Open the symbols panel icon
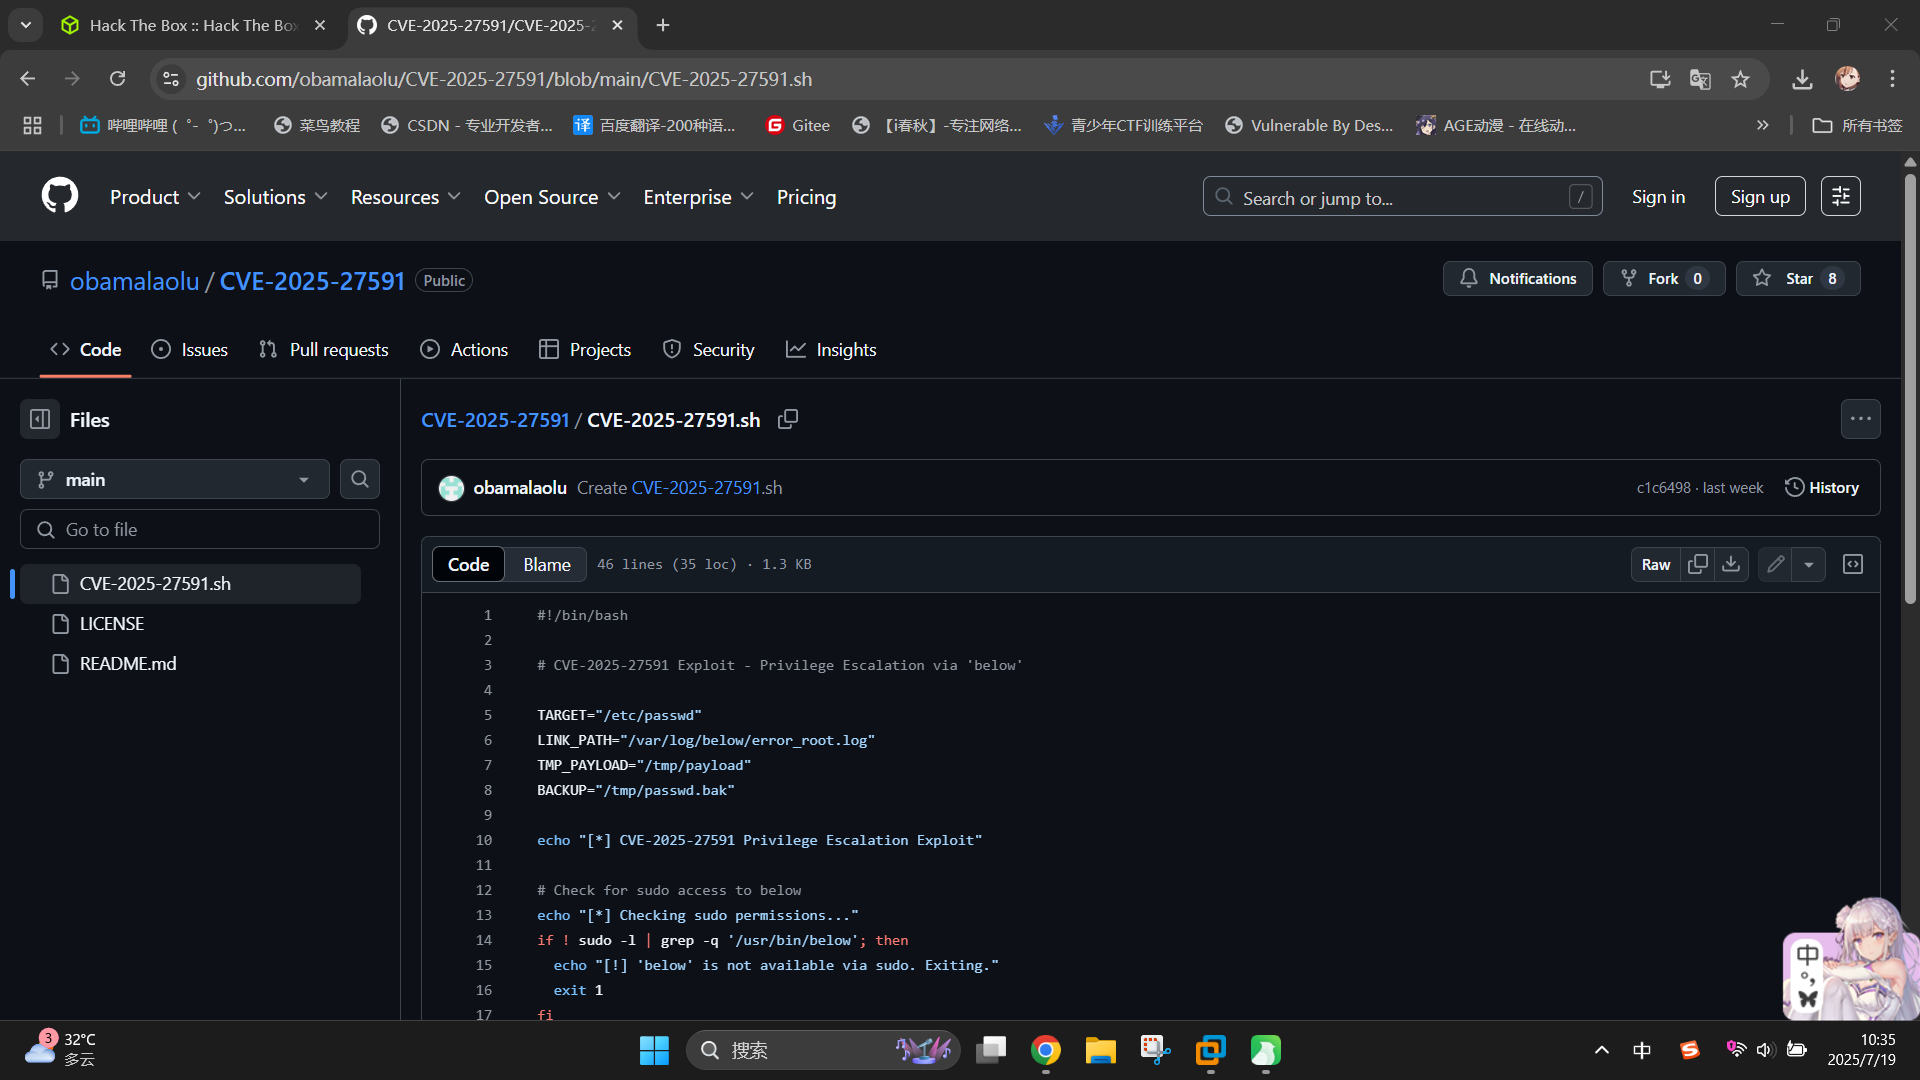This screenshot has height=1080, width=1920. pos(1853,565)
